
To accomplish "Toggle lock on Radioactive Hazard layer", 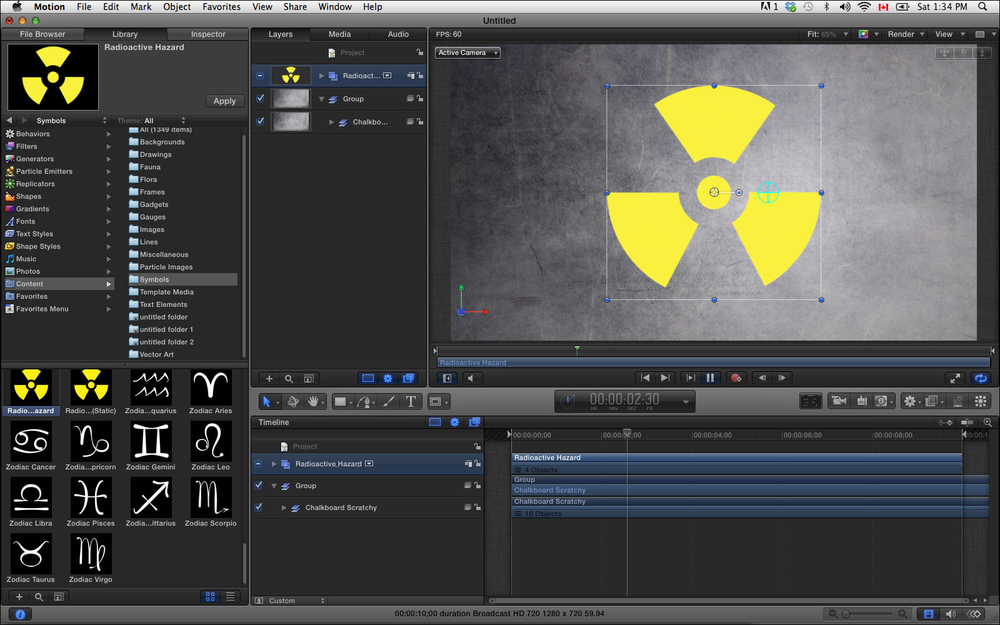I will [420, 75].
